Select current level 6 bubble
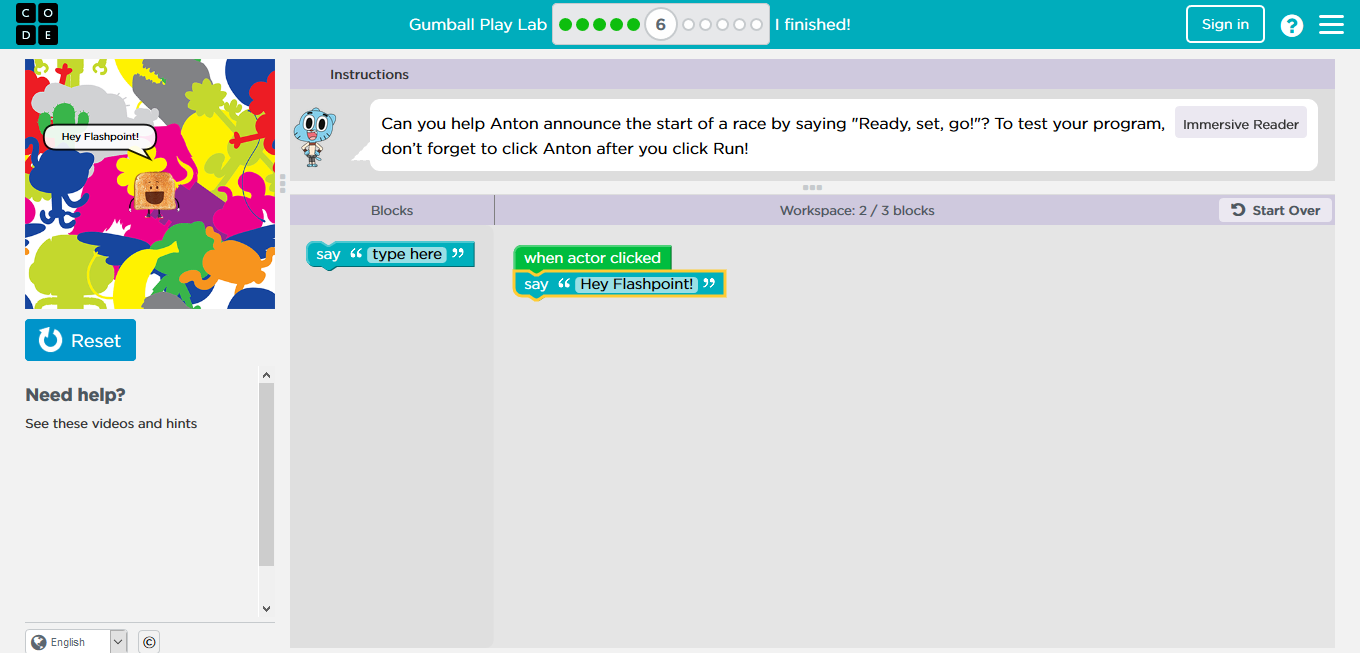The height and width of the screenshot is (653, 1360). coord(660,24)
